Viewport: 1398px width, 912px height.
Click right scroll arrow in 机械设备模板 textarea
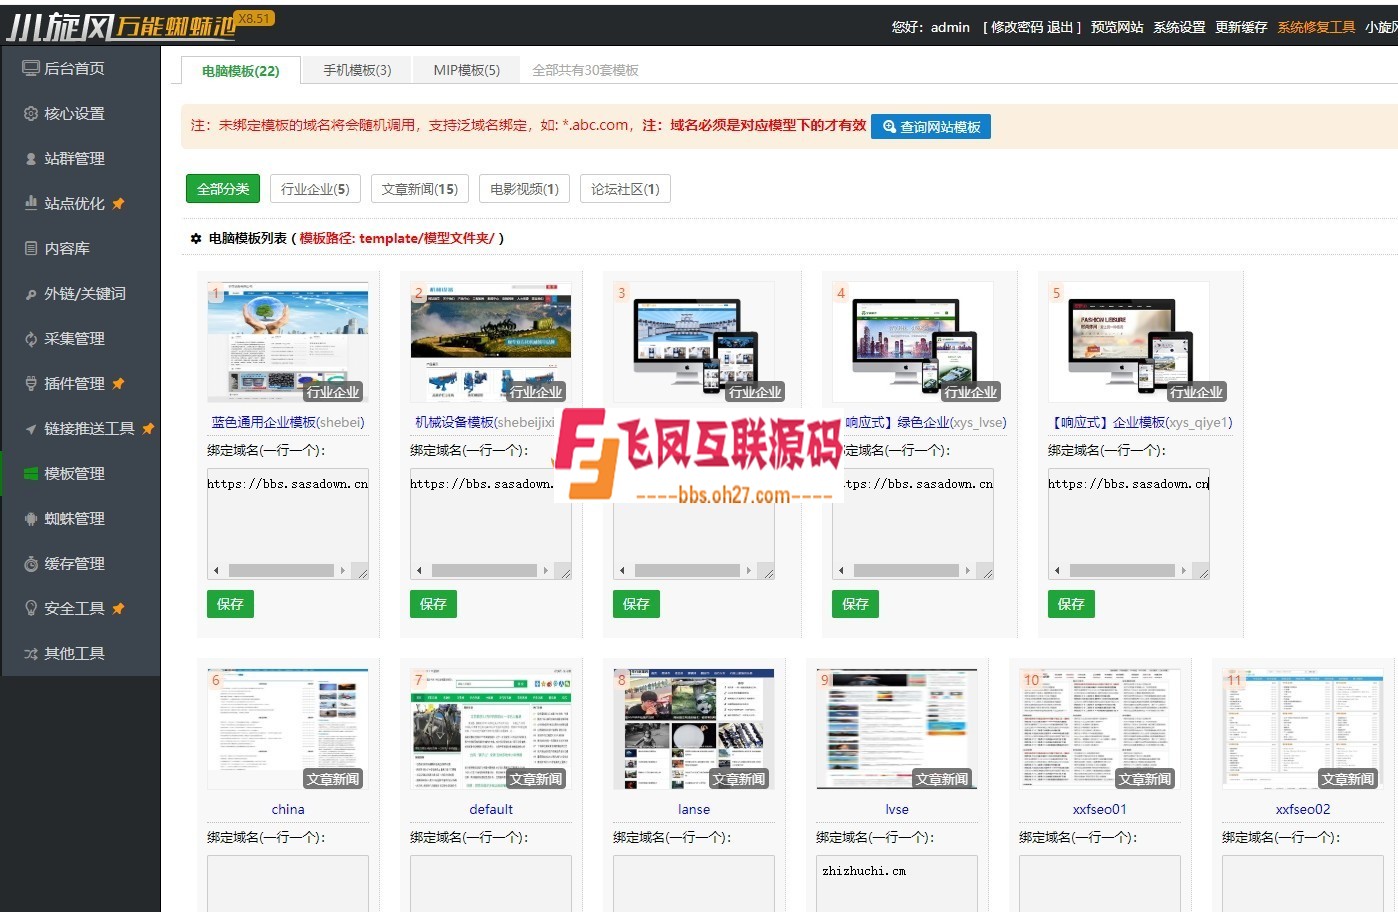(546, 571)
